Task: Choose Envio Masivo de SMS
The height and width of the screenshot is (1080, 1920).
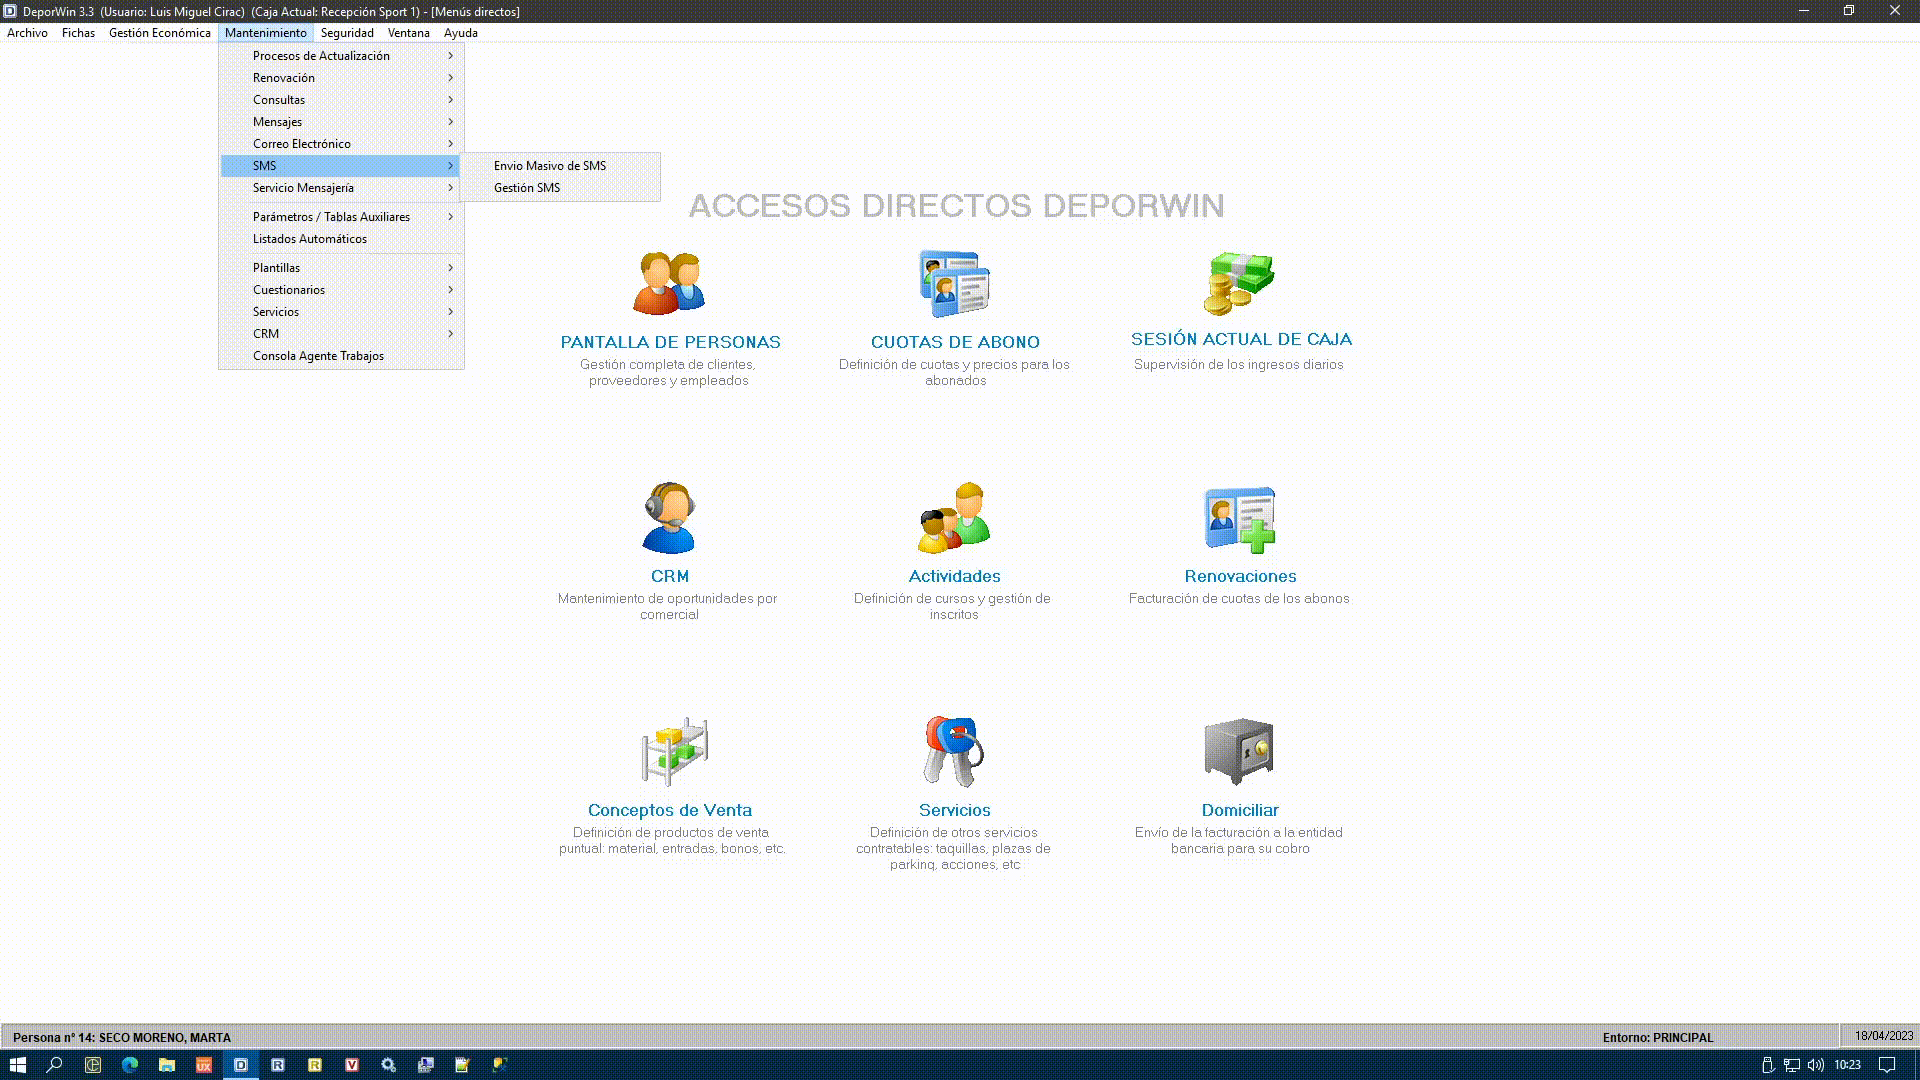Action: (x=560, y=166)
